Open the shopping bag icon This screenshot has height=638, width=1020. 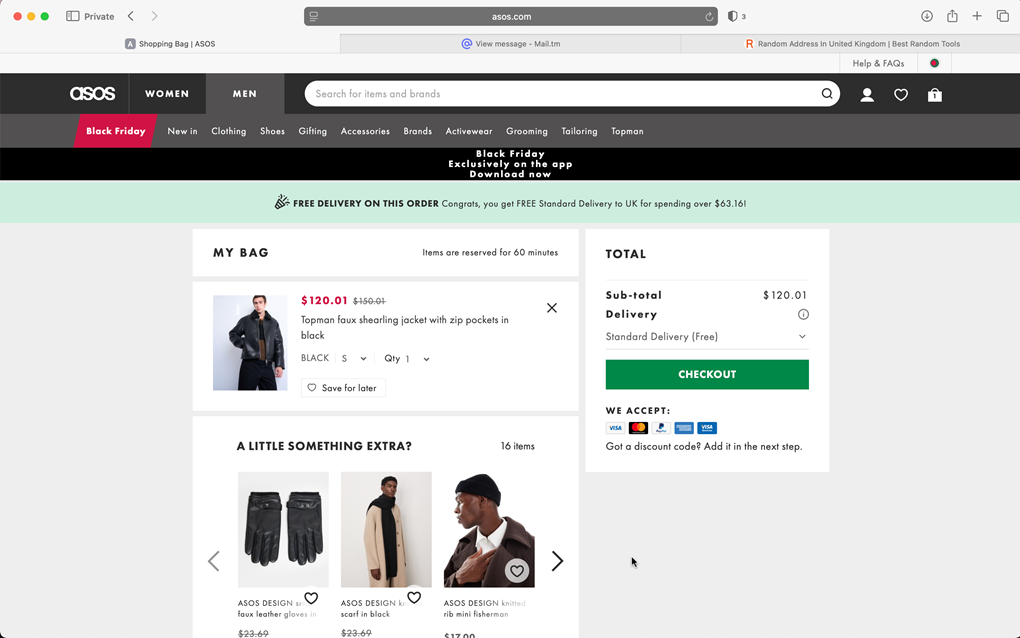(934, 94)
